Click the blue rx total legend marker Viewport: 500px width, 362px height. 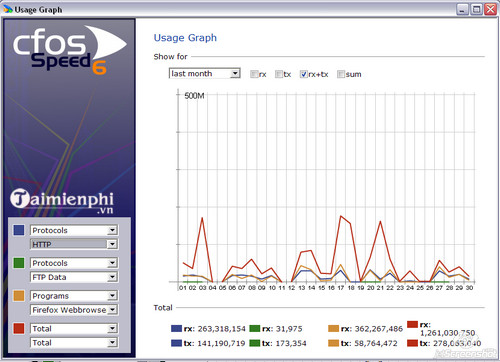pos(176,329)
